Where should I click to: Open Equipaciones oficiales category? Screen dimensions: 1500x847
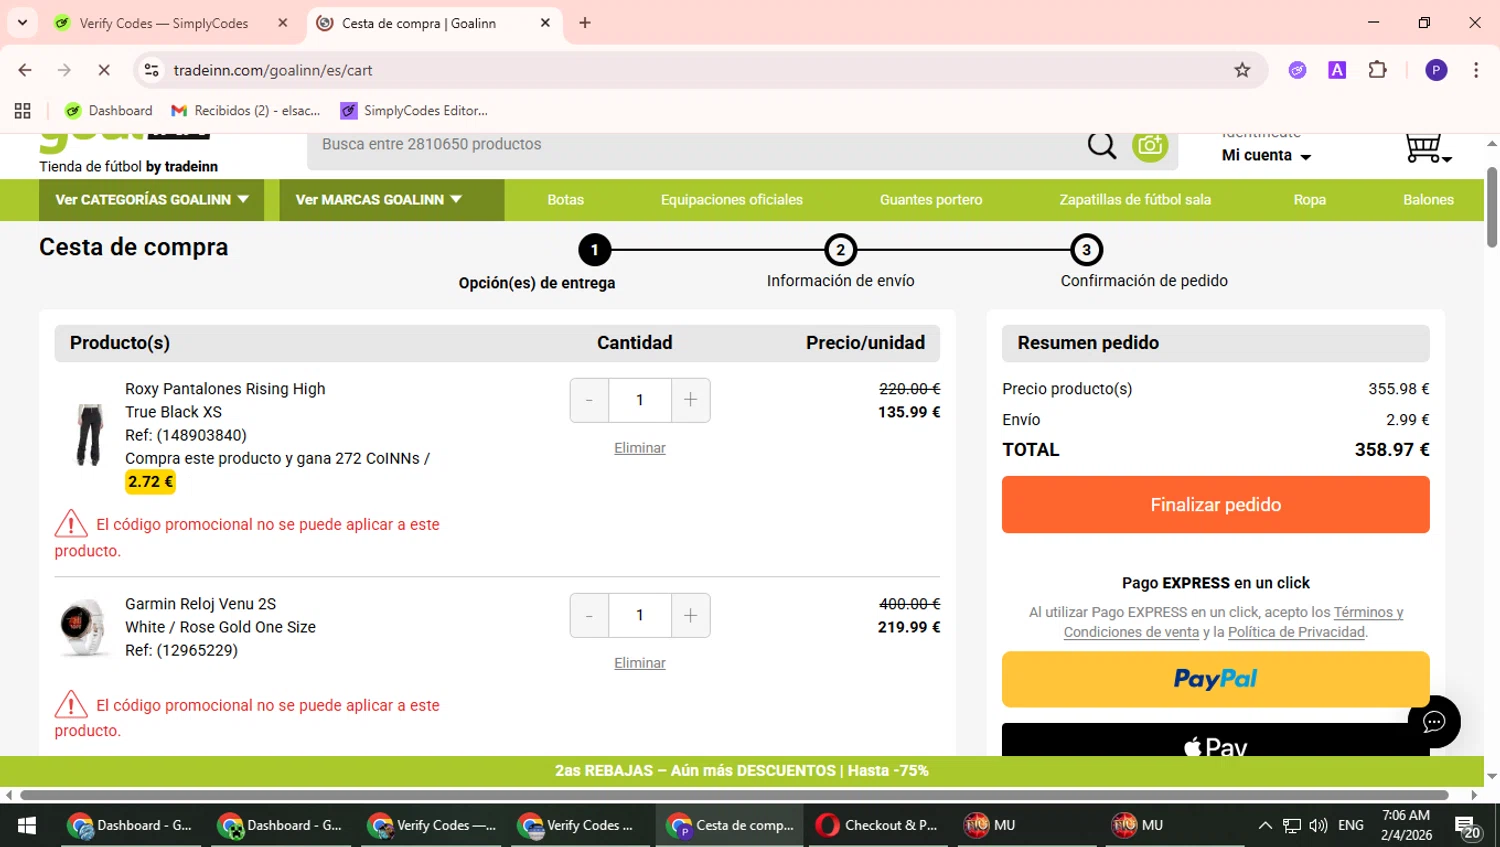[x=732, y=200]
